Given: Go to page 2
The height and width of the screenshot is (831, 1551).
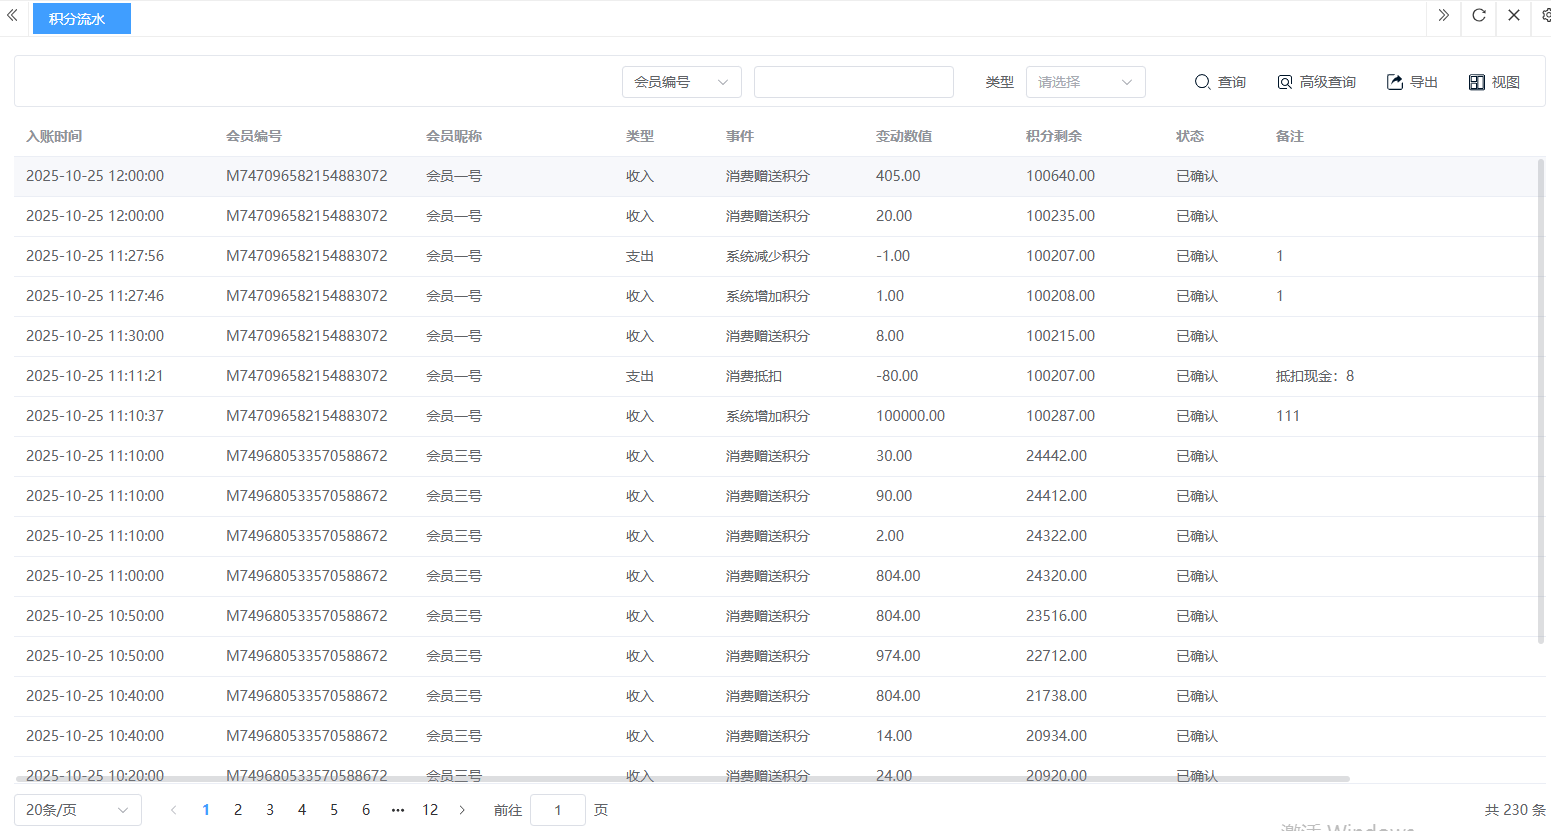Looking at the screenshot, I should (x=238, y=810).
